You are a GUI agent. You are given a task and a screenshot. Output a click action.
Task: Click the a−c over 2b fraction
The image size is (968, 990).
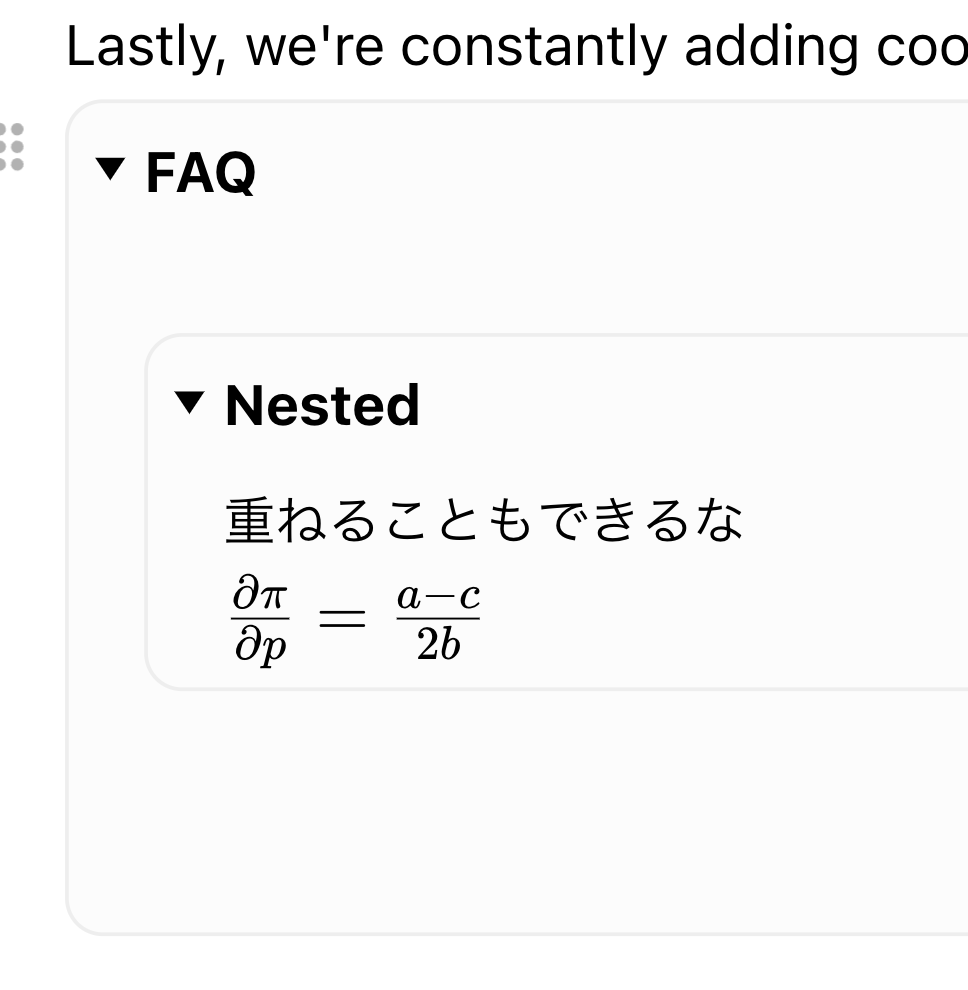pos(438,620)
